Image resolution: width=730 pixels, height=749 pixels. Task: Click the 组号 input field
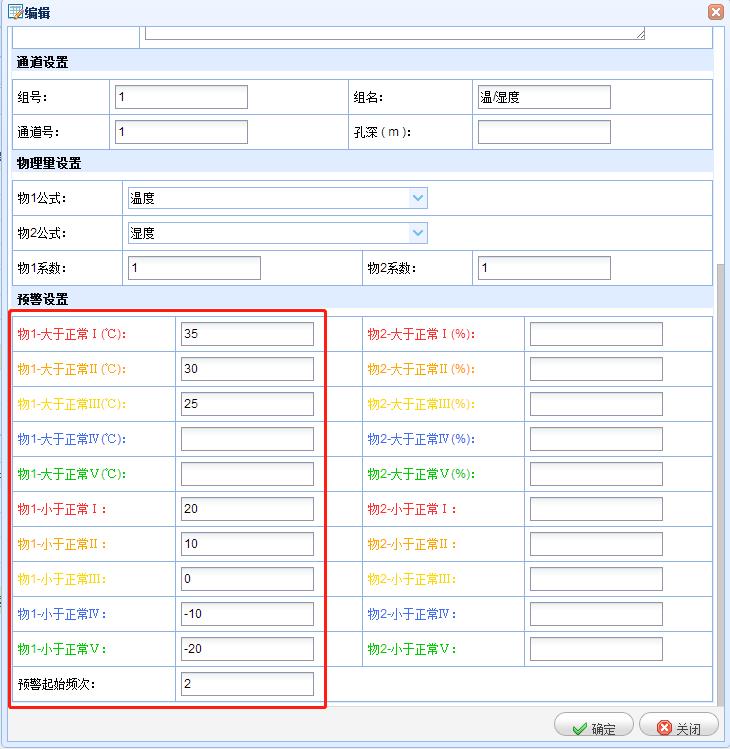181,97
